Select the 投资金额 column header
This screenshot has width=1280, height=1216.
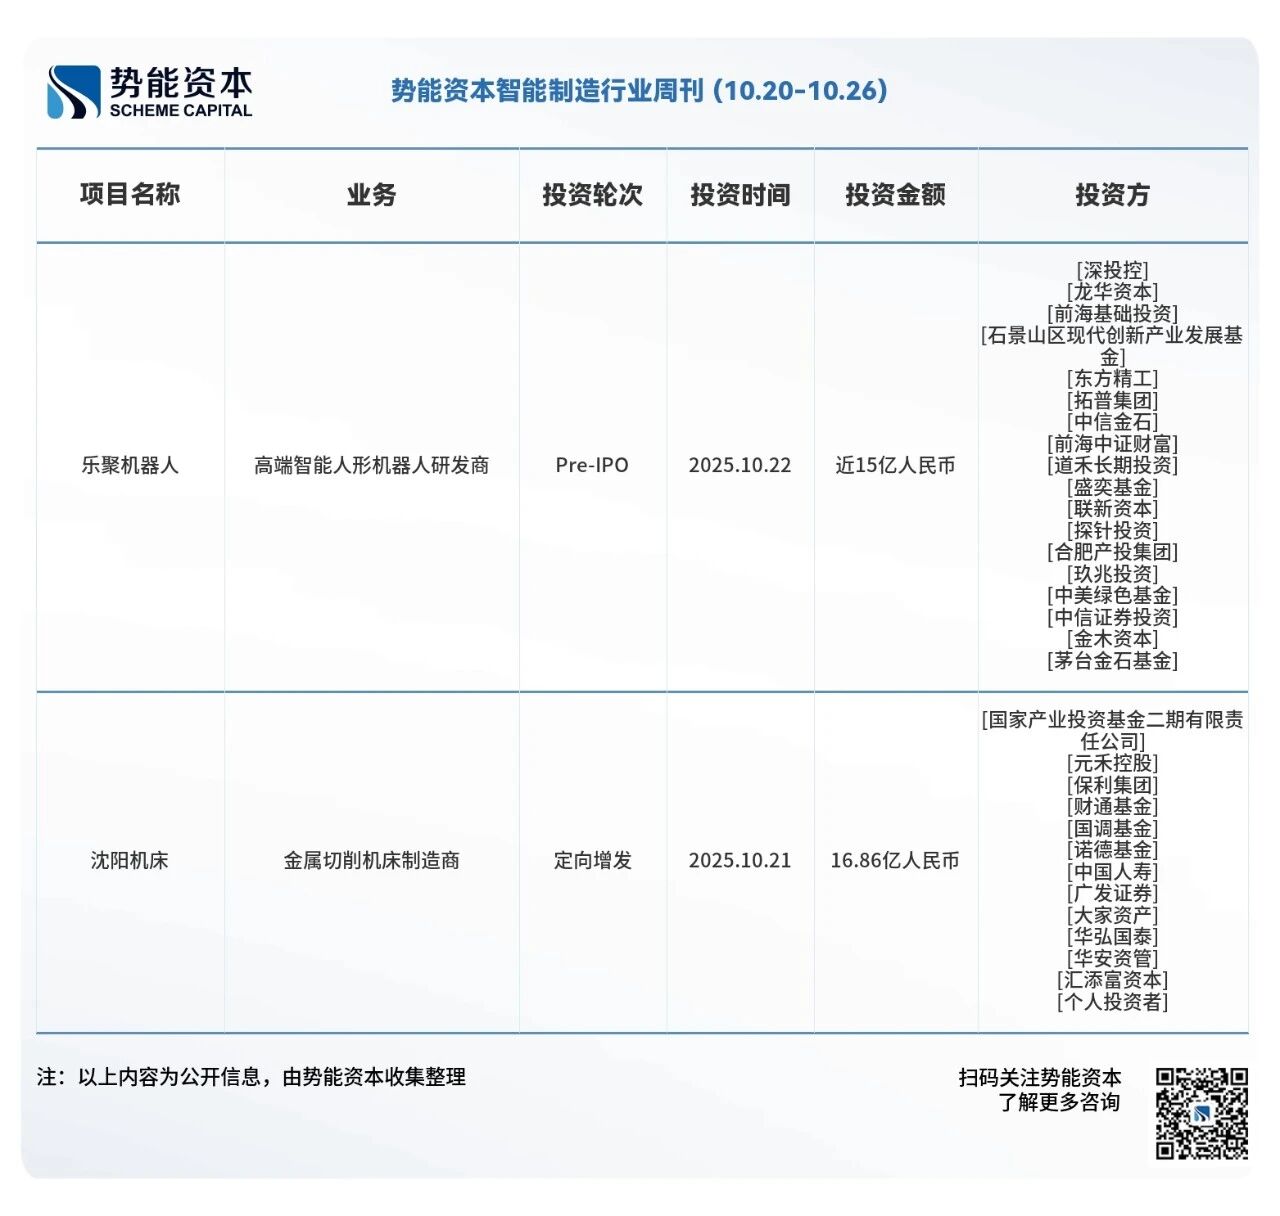(x=895, y=194)
